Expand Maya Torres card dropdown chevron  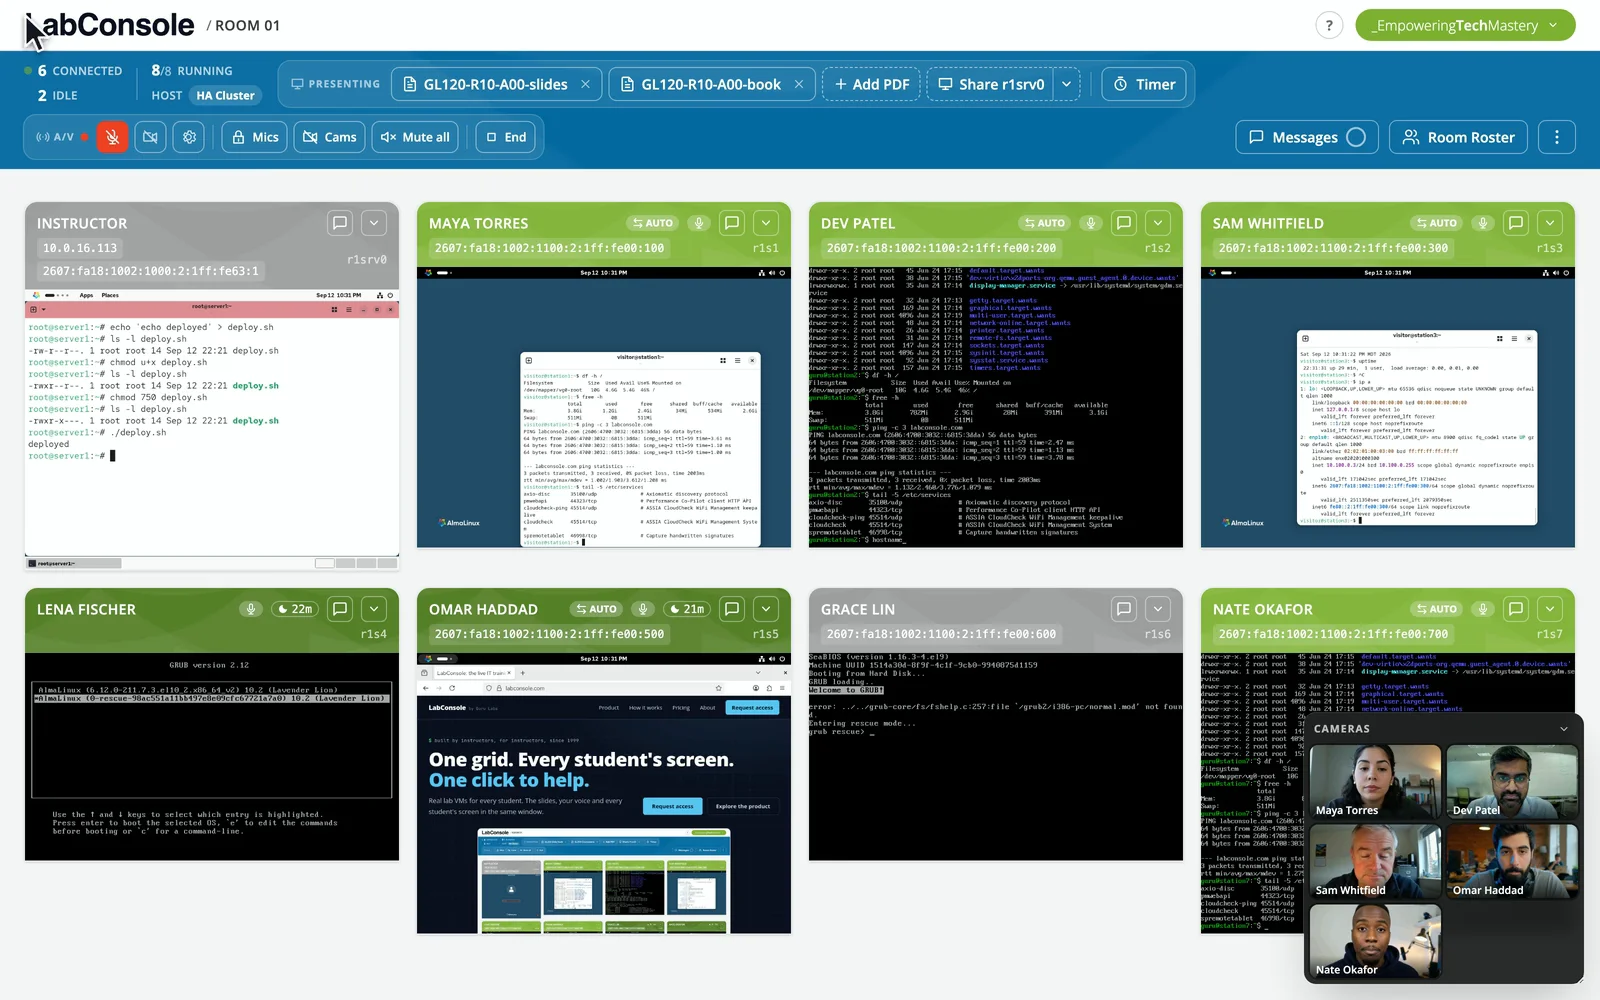[x=766, y=223]
